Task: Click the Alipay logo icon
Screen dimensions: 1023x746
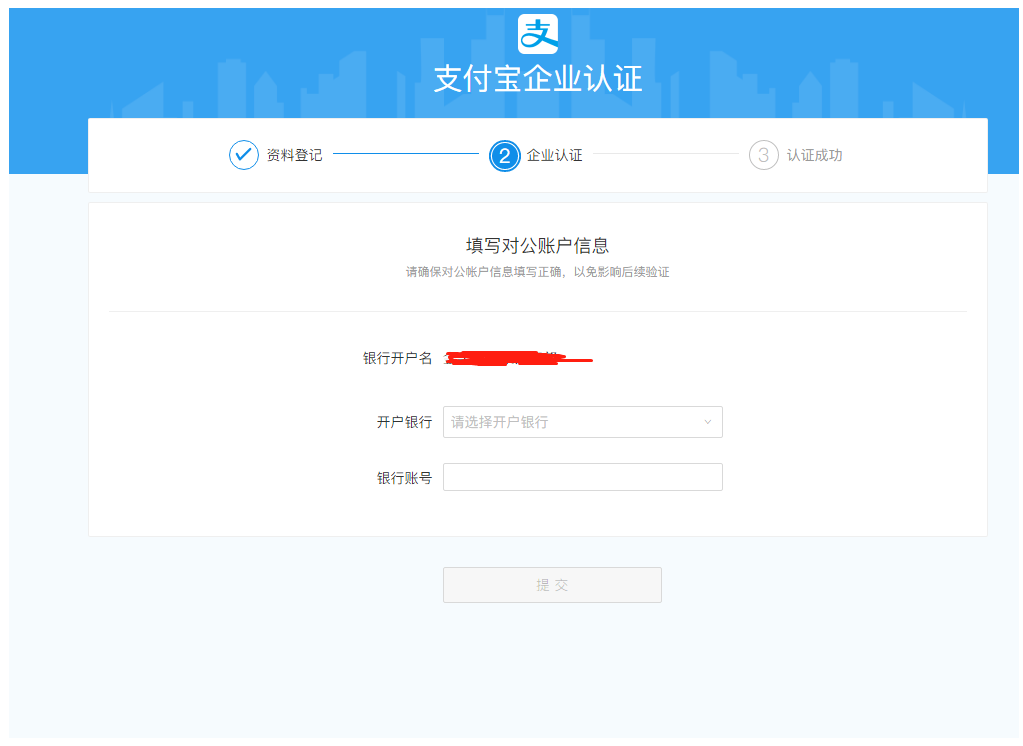Action: point(537,34)
